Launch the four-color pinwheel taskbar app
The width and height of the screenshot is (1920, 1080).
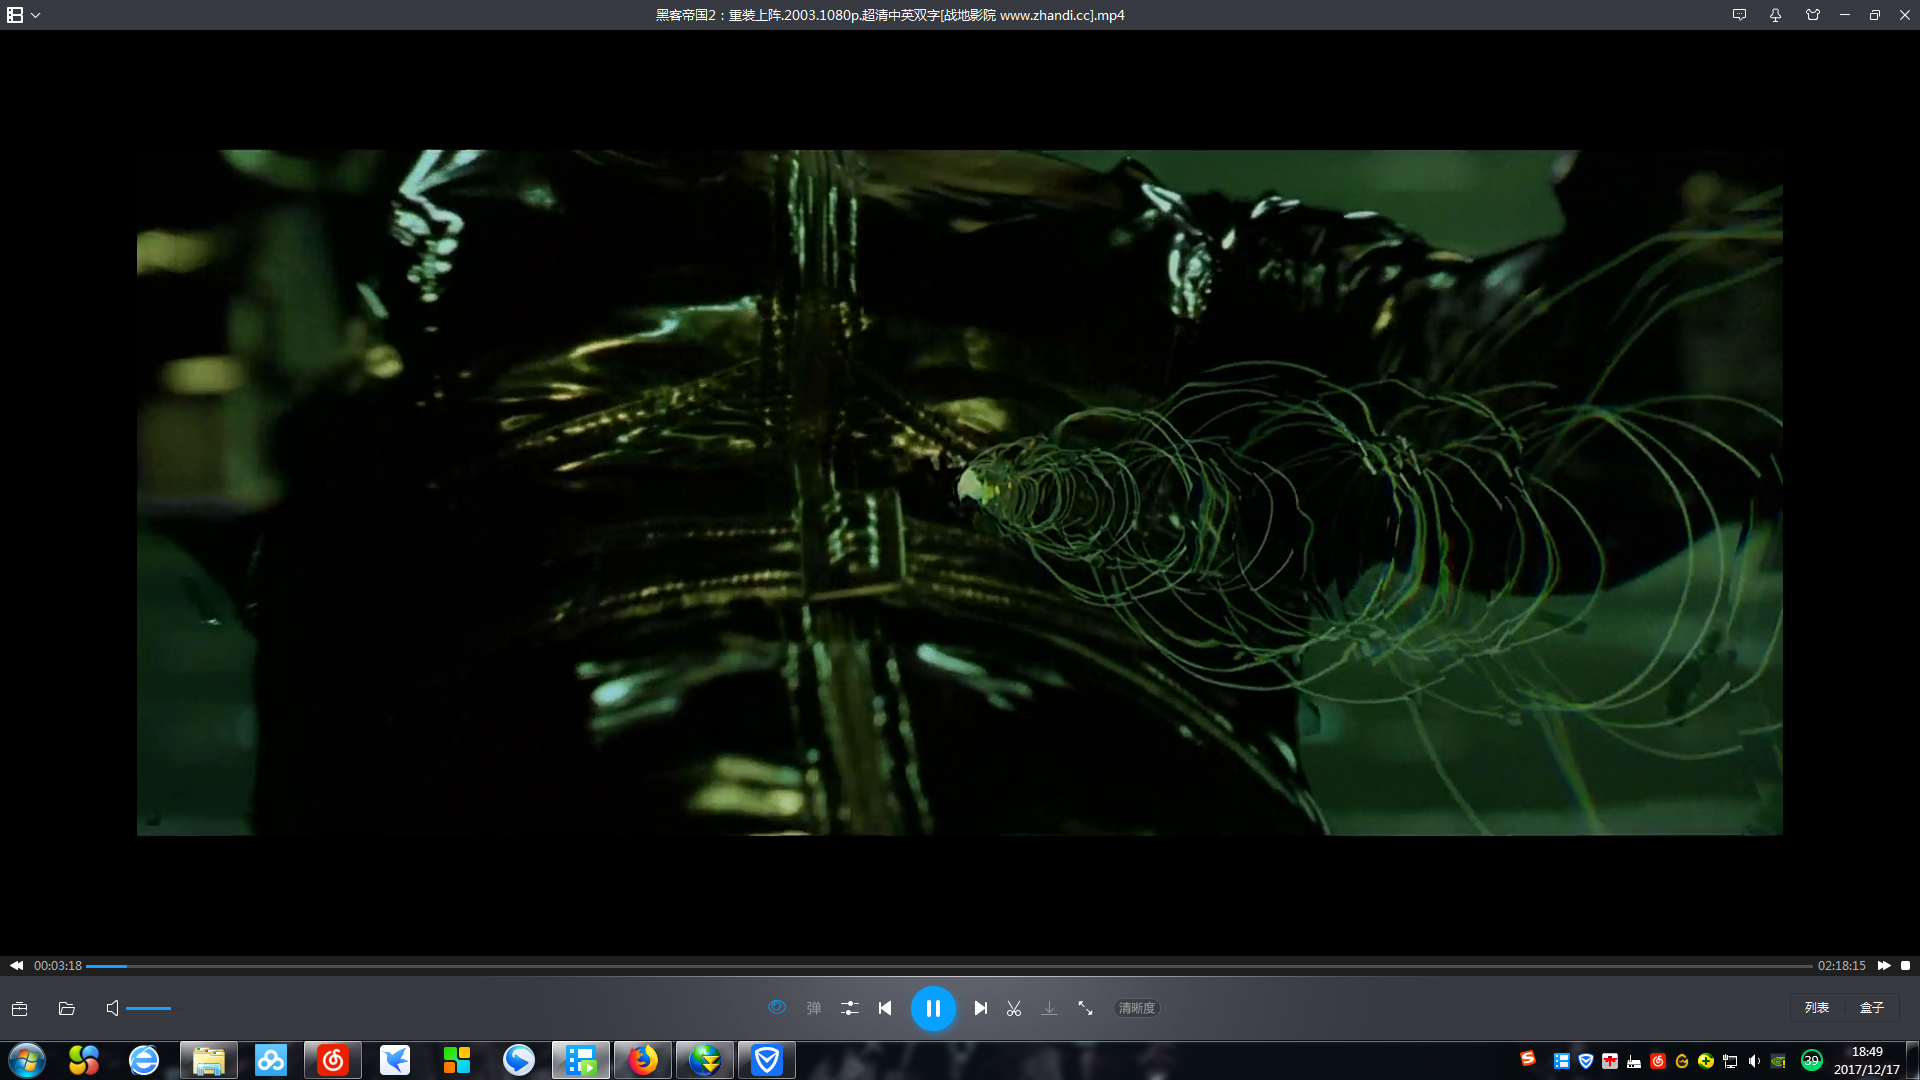[x=84, y=1060]
